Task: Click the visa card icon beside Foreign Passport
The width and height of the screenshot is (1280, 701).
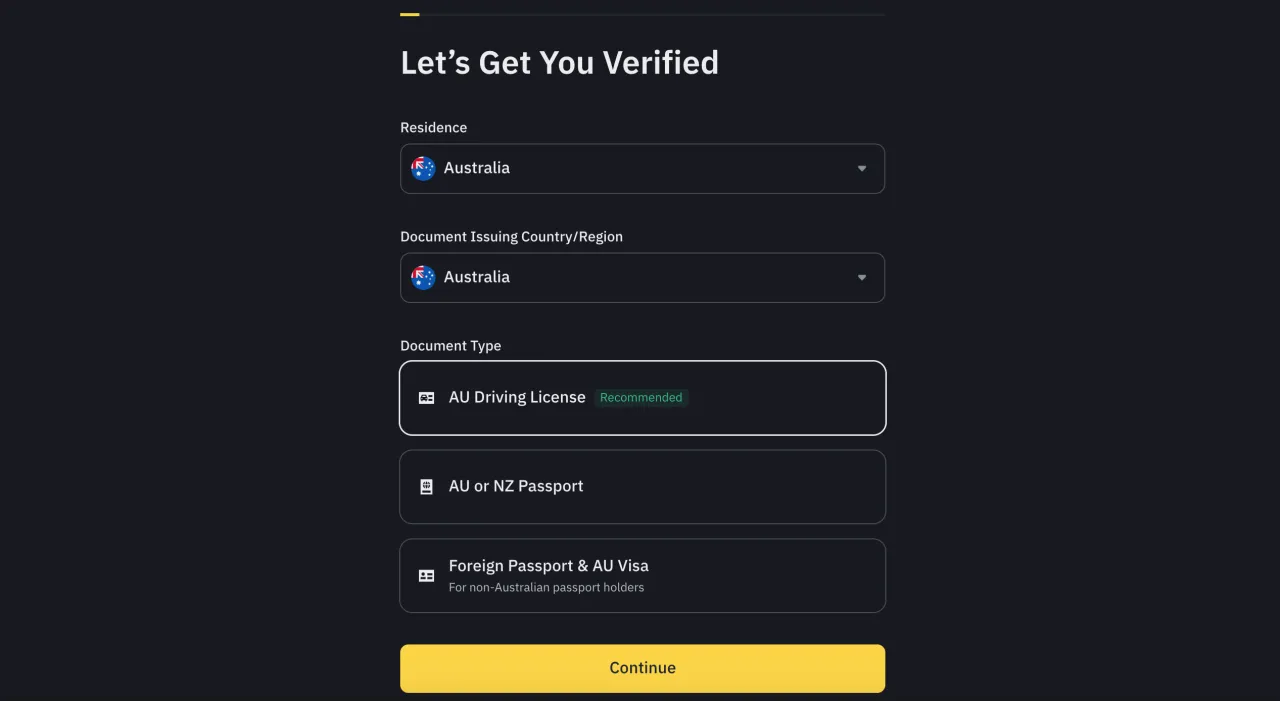Action: pyautogui.click(x=426, y=576)
